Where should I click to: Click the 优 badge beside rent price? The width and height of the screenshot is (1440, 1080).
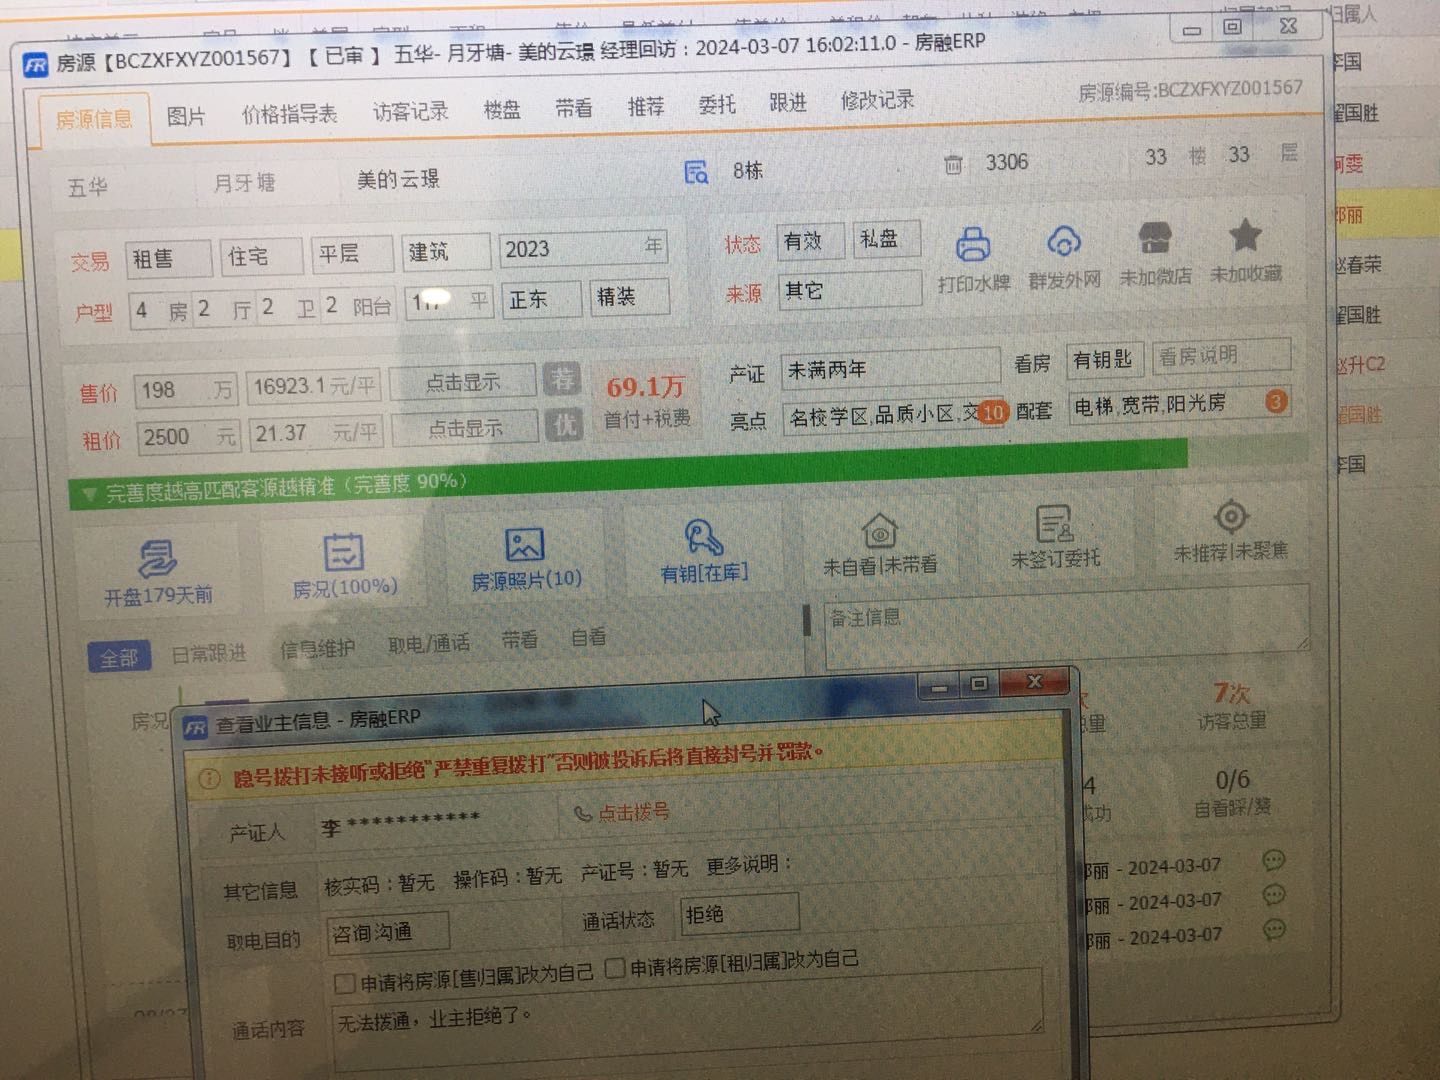(x=565, y=425)
